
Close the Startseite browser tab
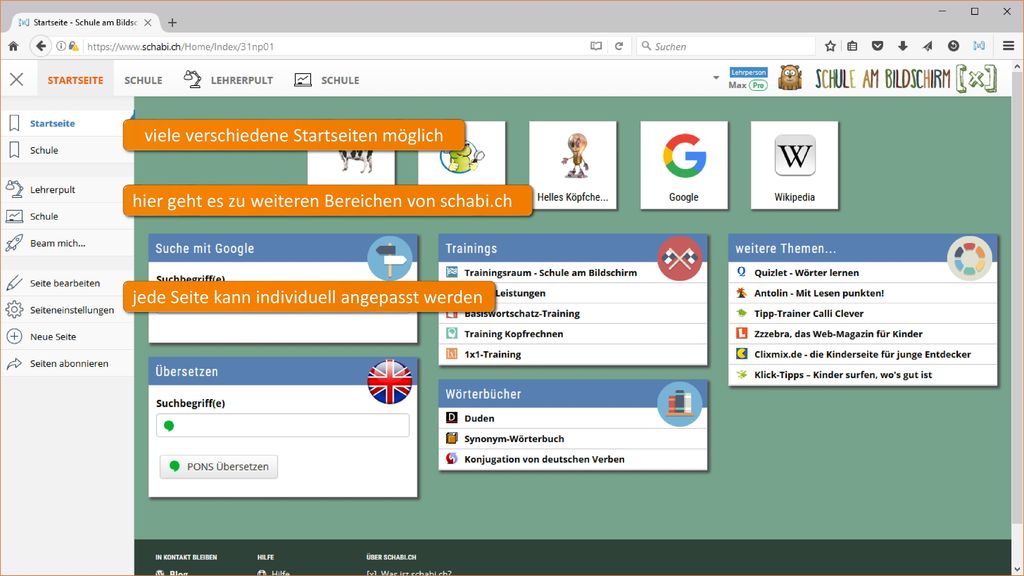(x=148, y=22)
